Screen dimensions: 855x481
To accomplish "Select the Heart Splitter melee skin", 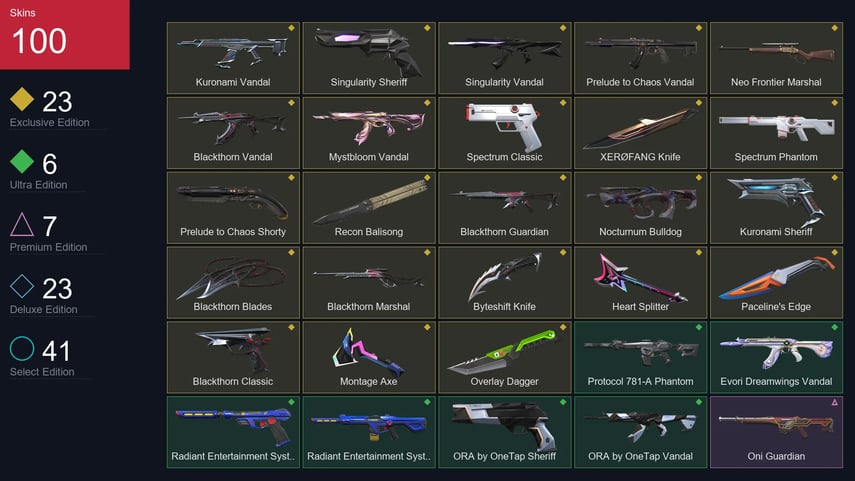I will click(x=641, y=282).
